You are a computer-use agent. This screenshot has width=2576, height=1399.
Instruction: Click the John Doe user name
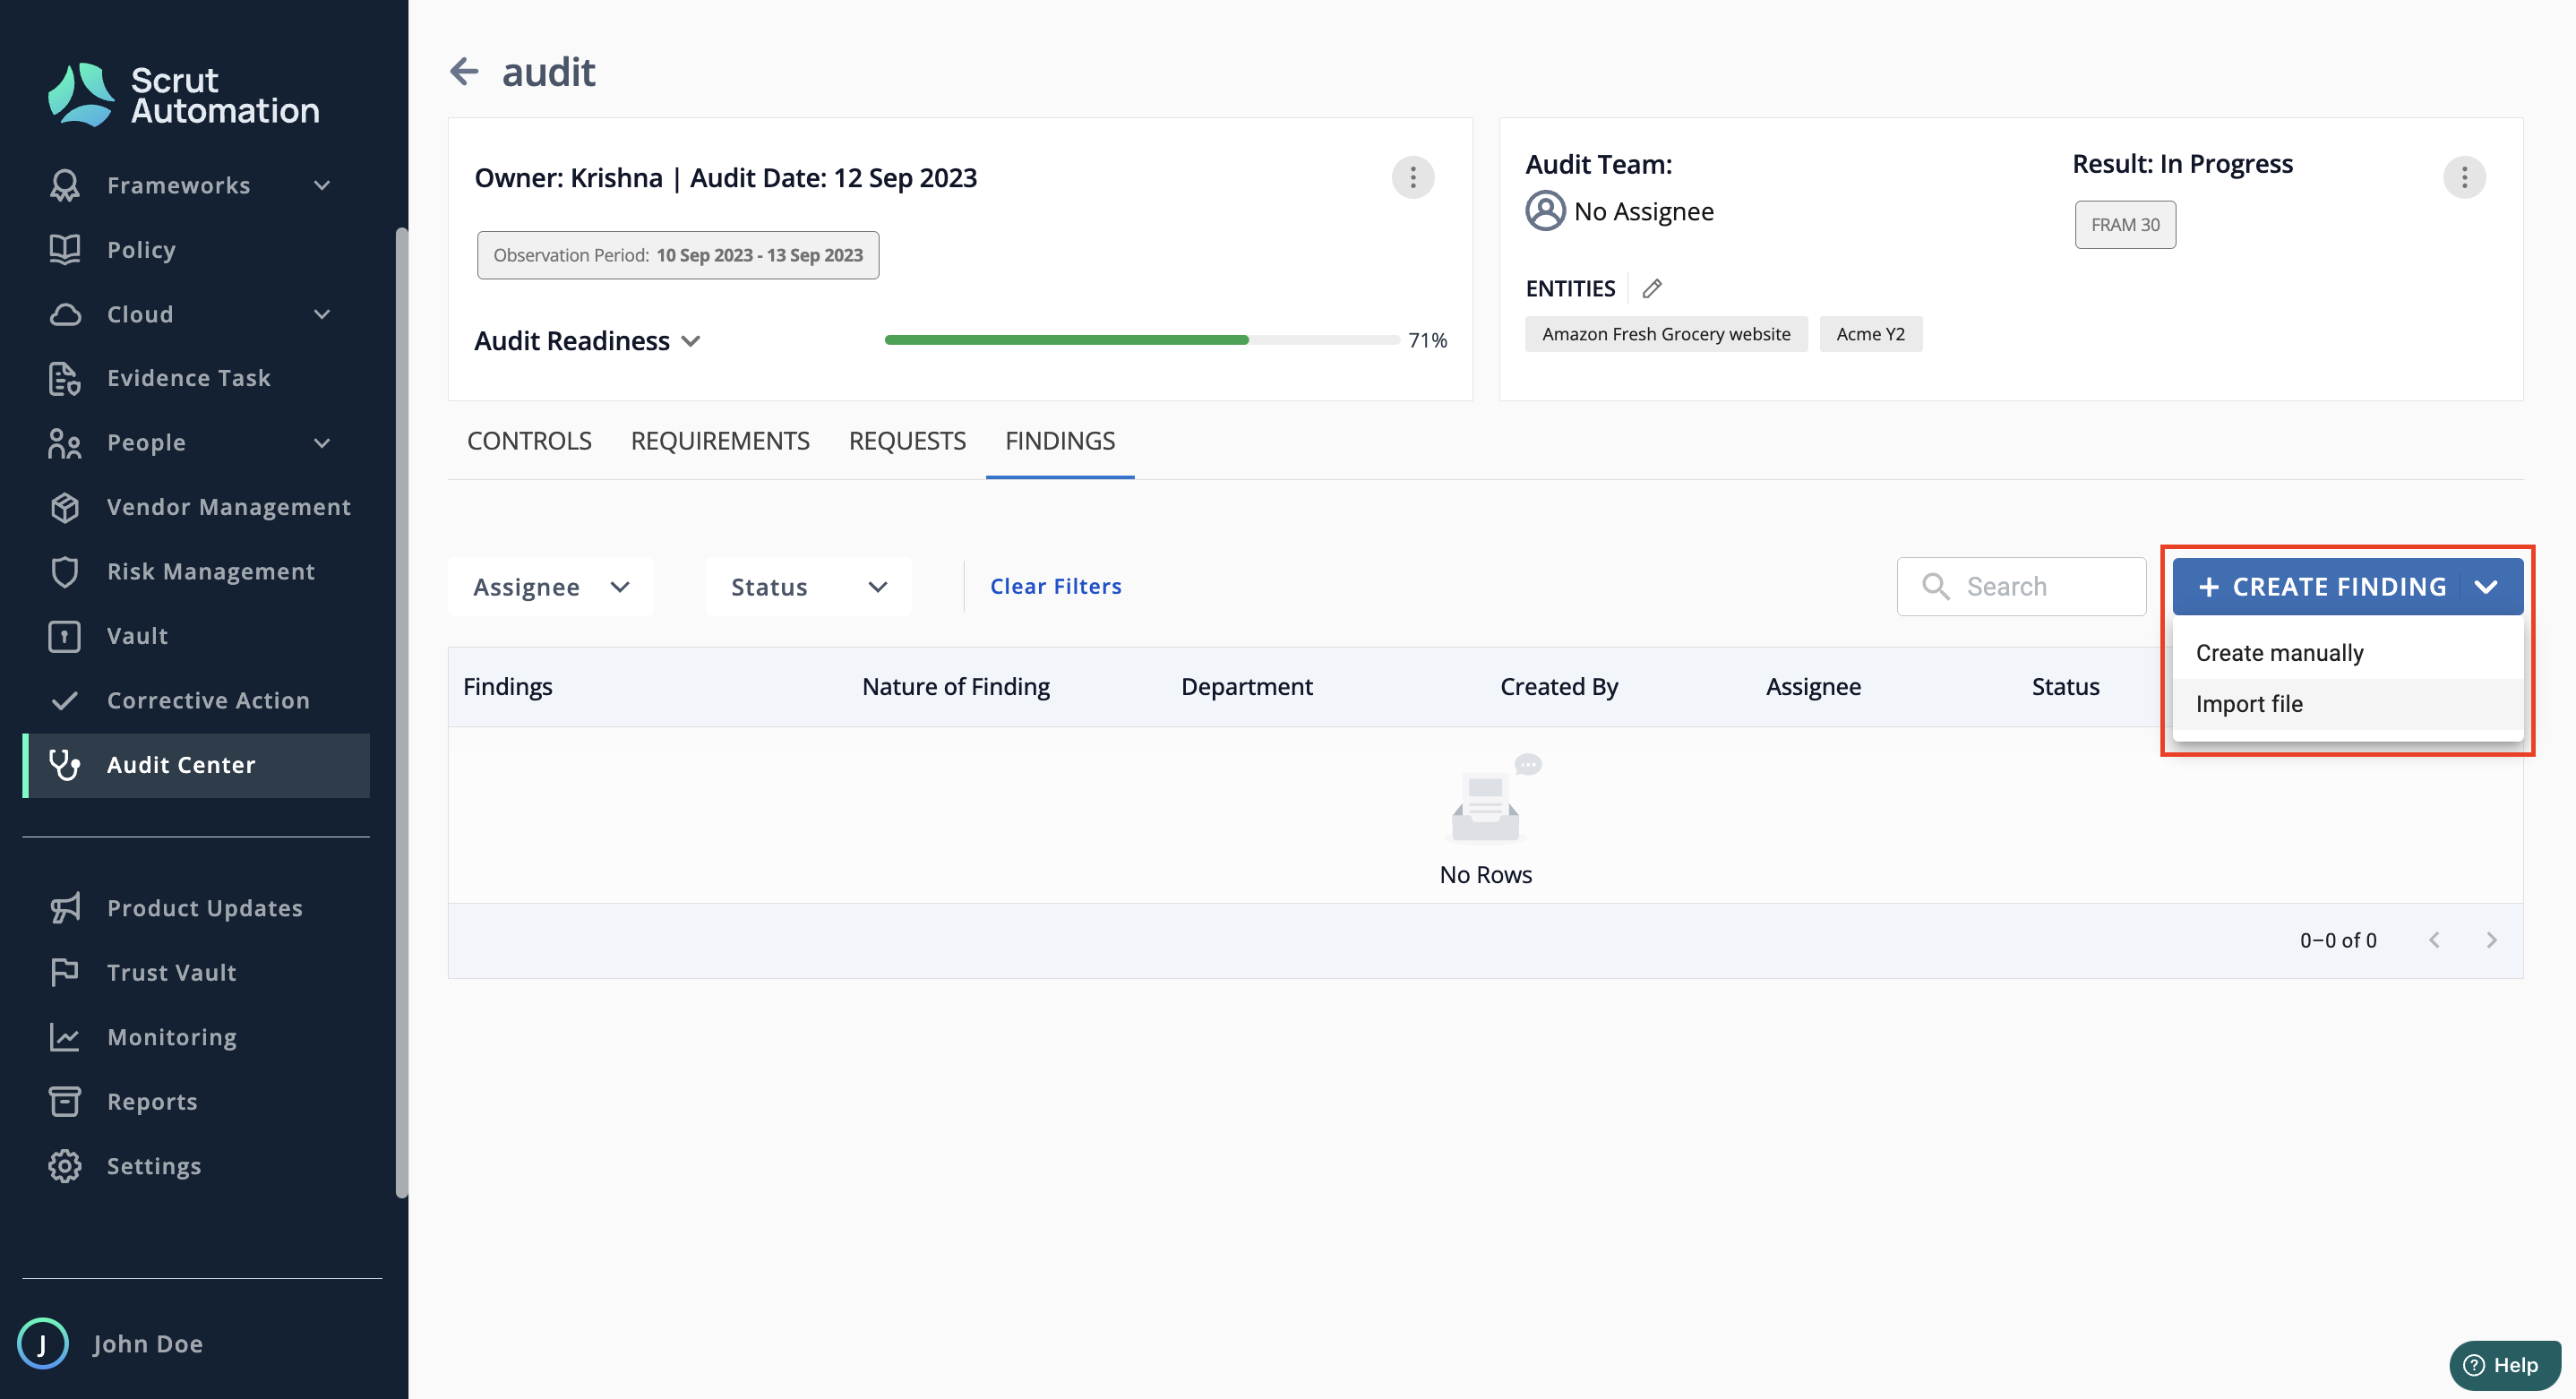[148, 1344]
